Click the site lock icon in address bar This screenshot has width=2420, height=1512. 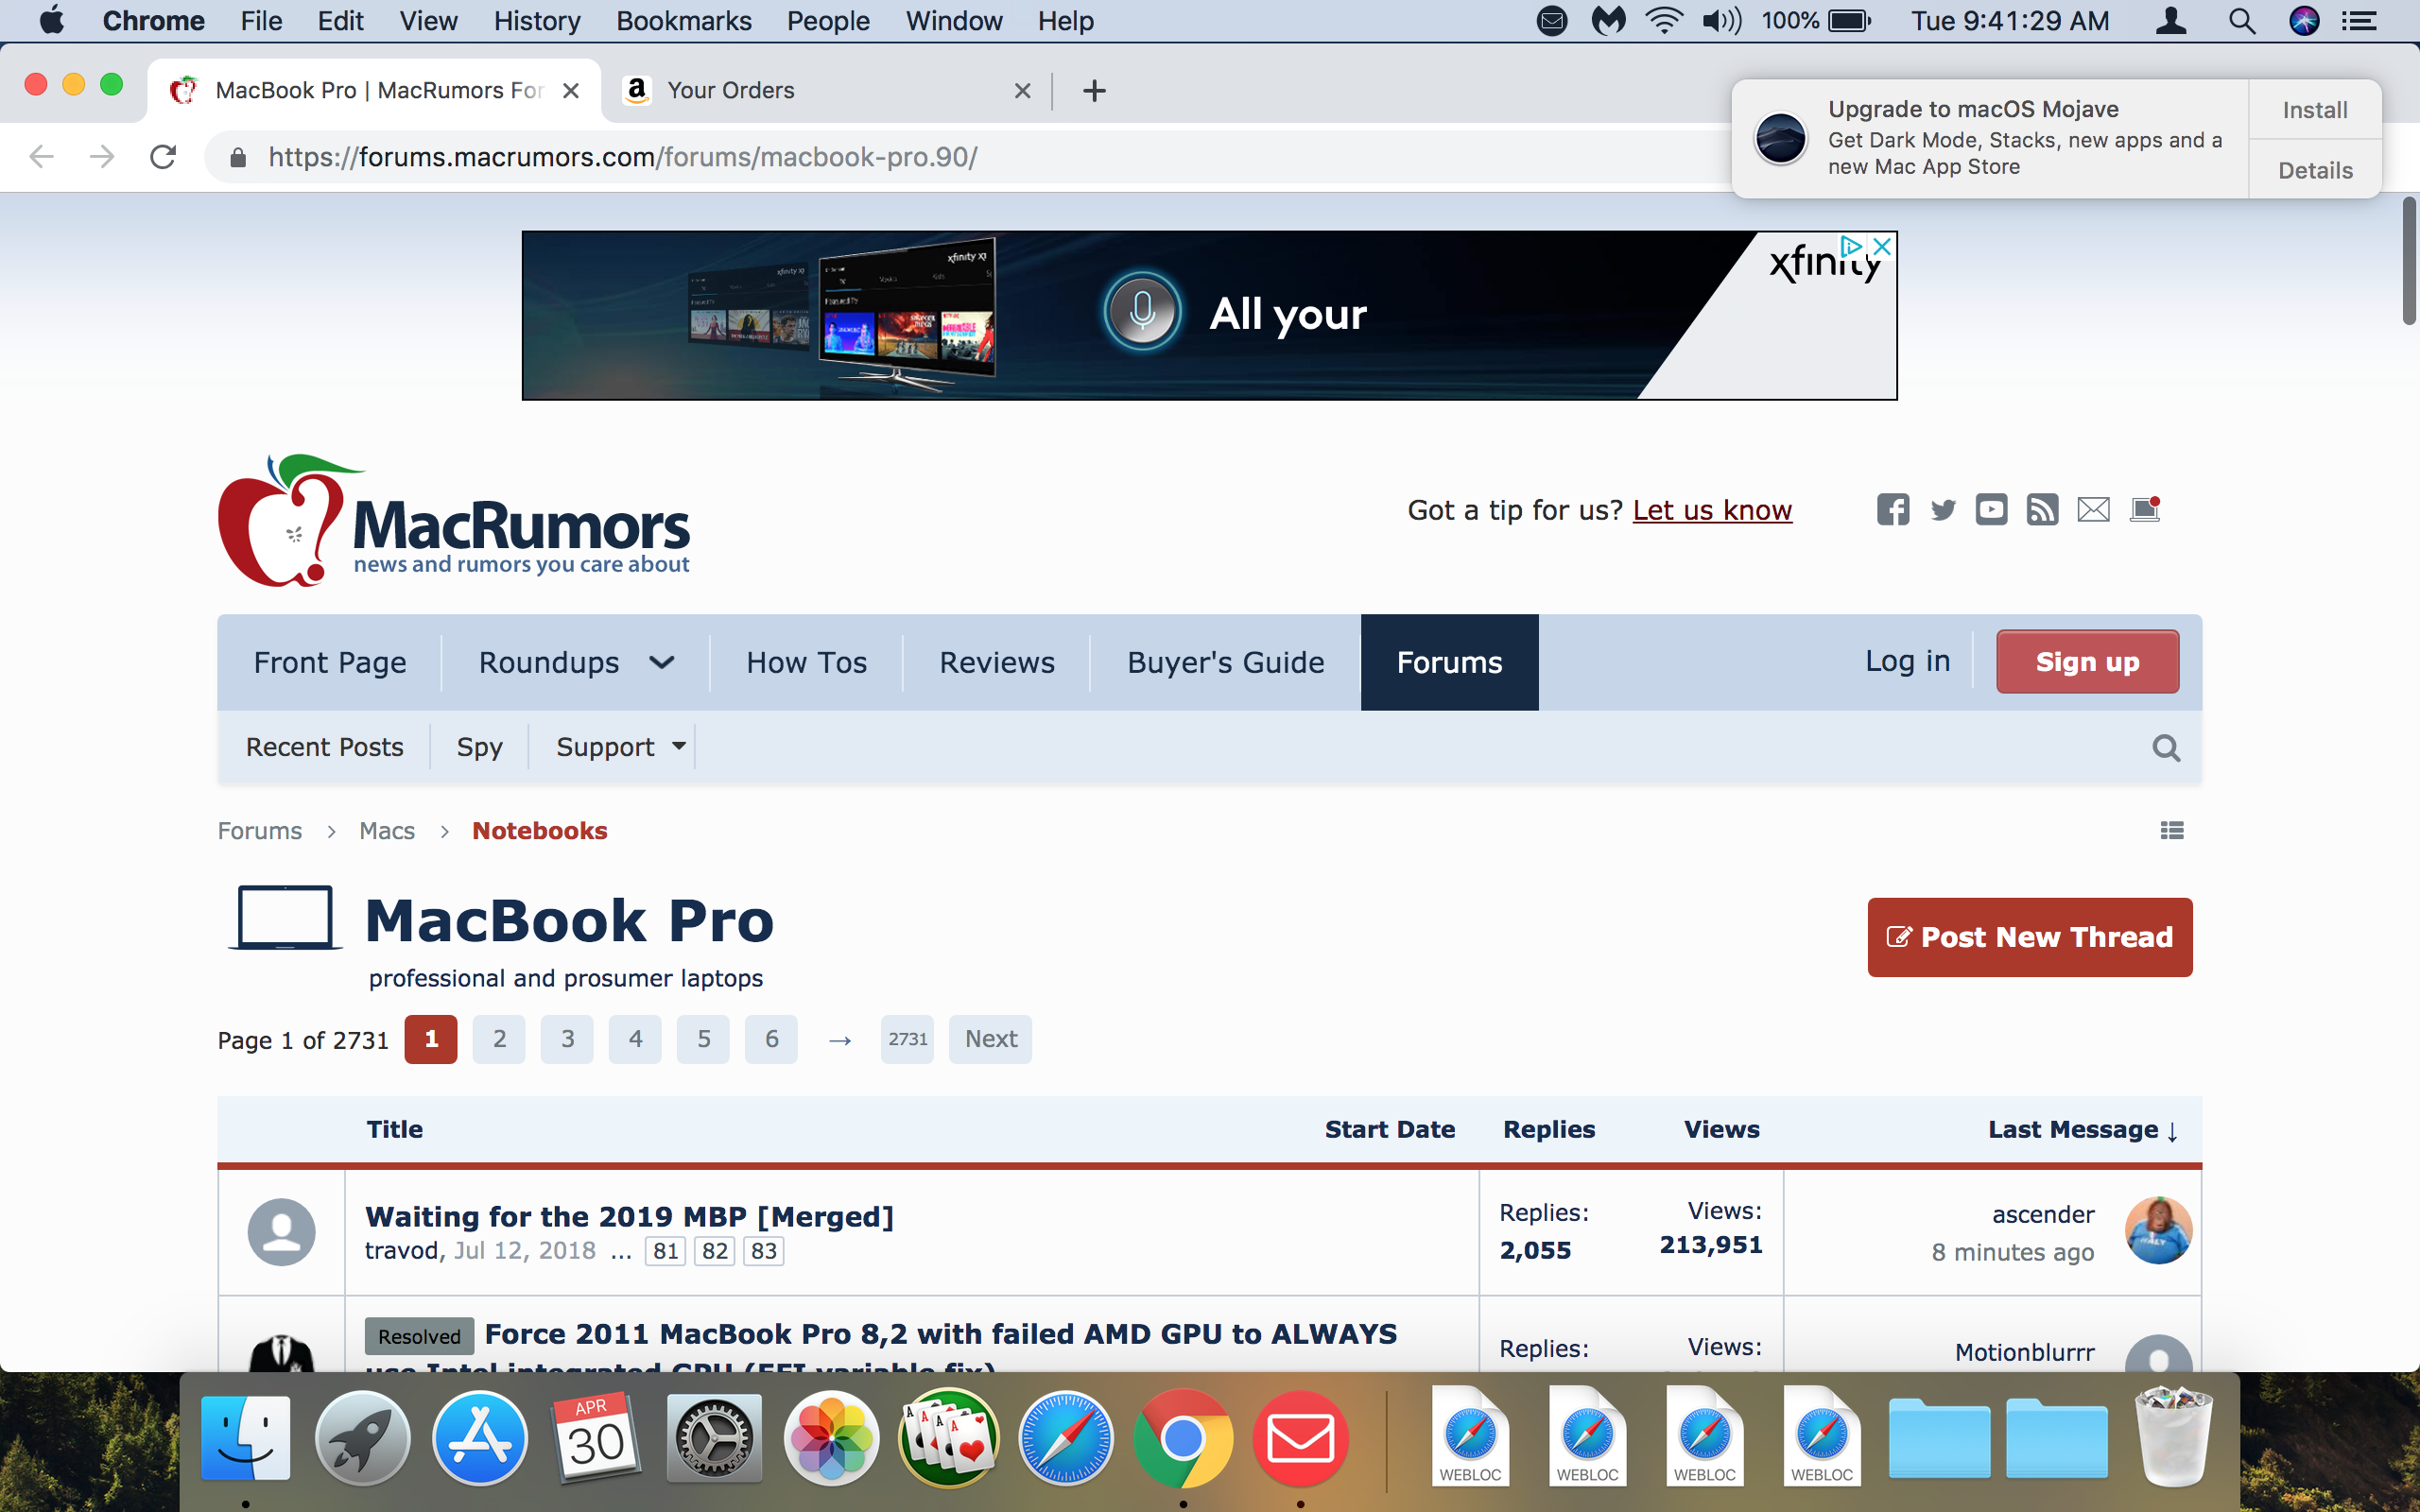click(238, 158)
